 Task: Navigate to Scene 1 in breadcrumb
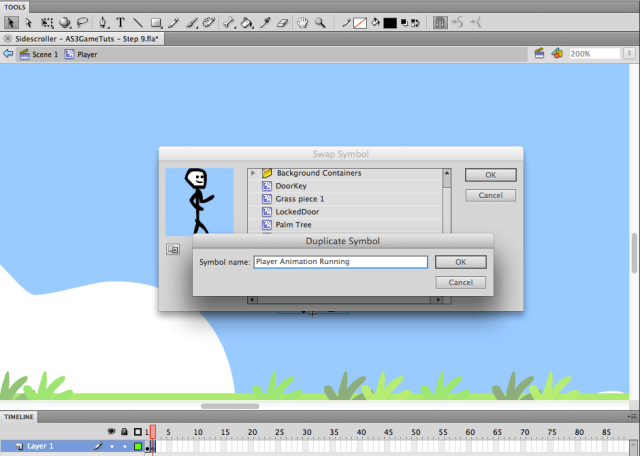(x=39, y=54)
